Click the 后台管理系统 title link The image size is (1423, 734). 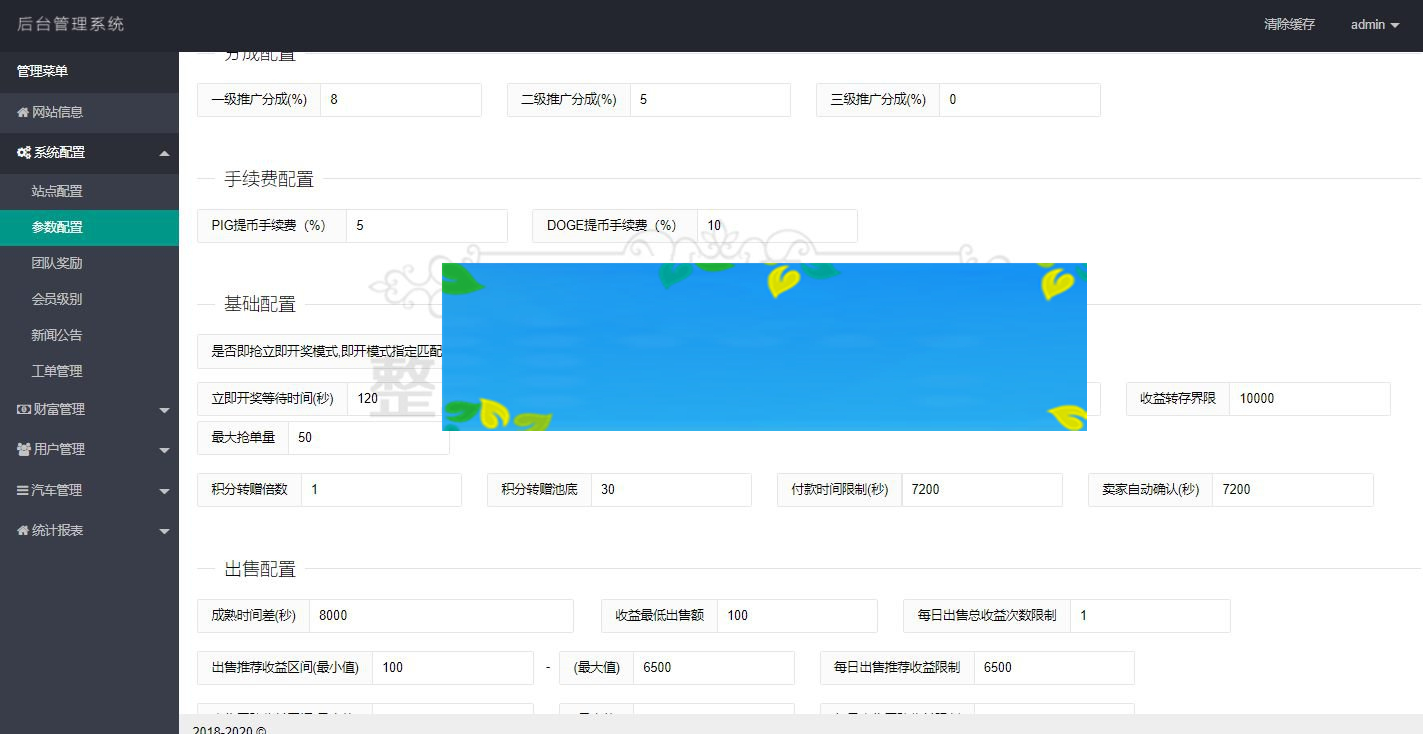click(70, 24)
